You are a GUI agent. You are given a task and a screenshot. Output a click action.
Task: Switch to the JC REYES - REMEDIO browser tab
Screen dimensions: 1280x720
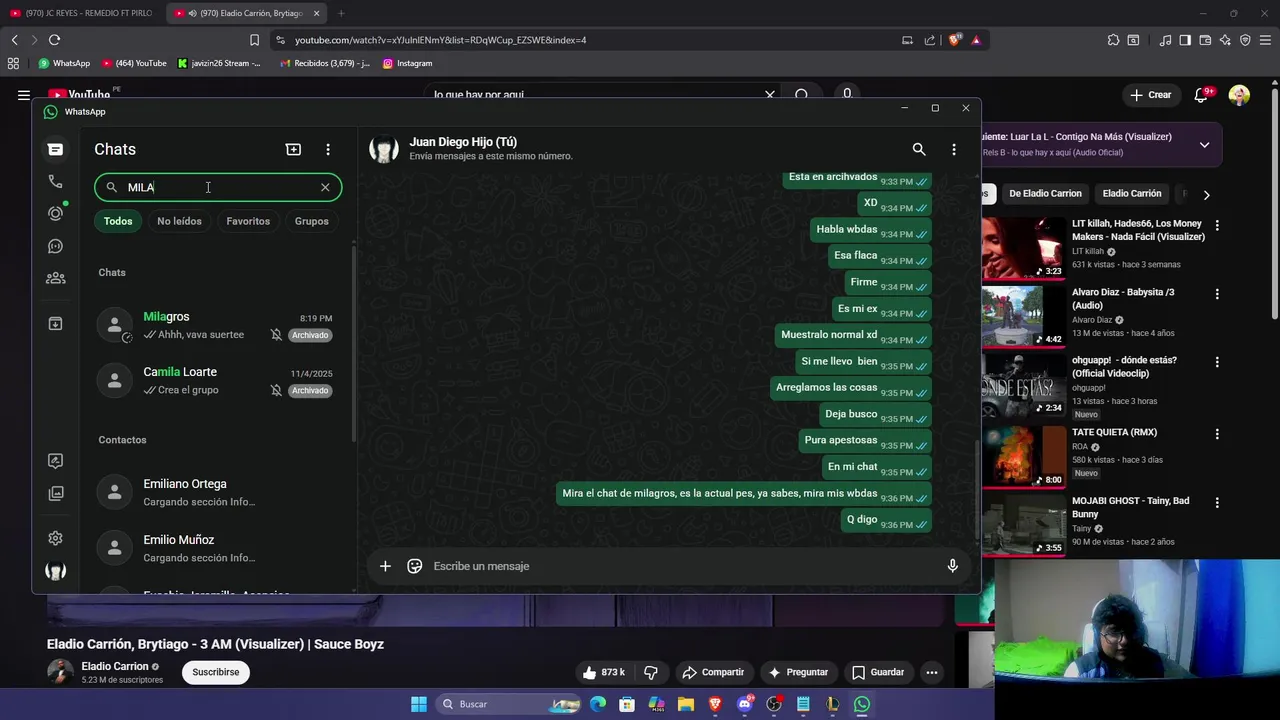coord(82,13)
